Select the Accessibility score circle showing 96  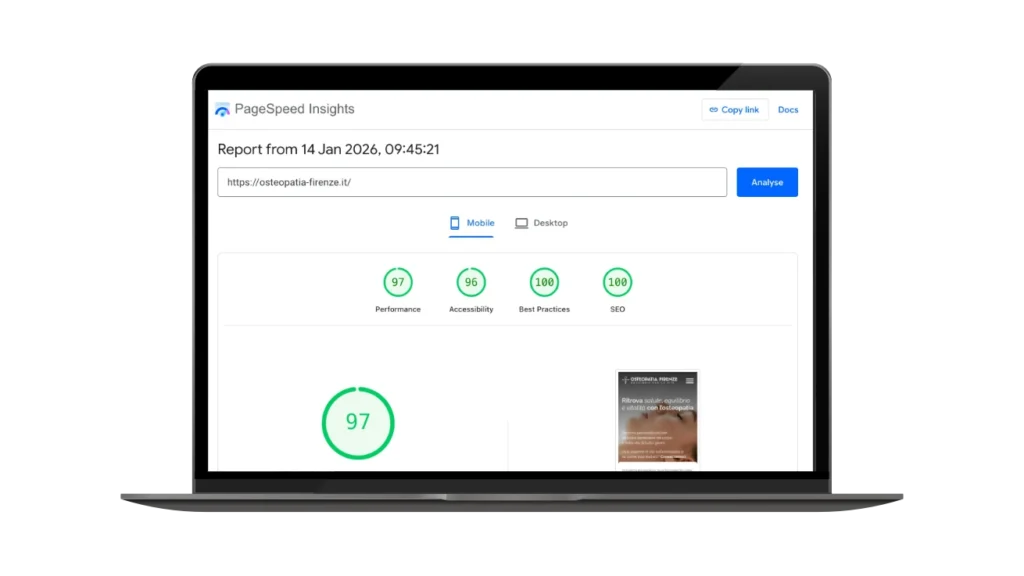pos(471,282)
